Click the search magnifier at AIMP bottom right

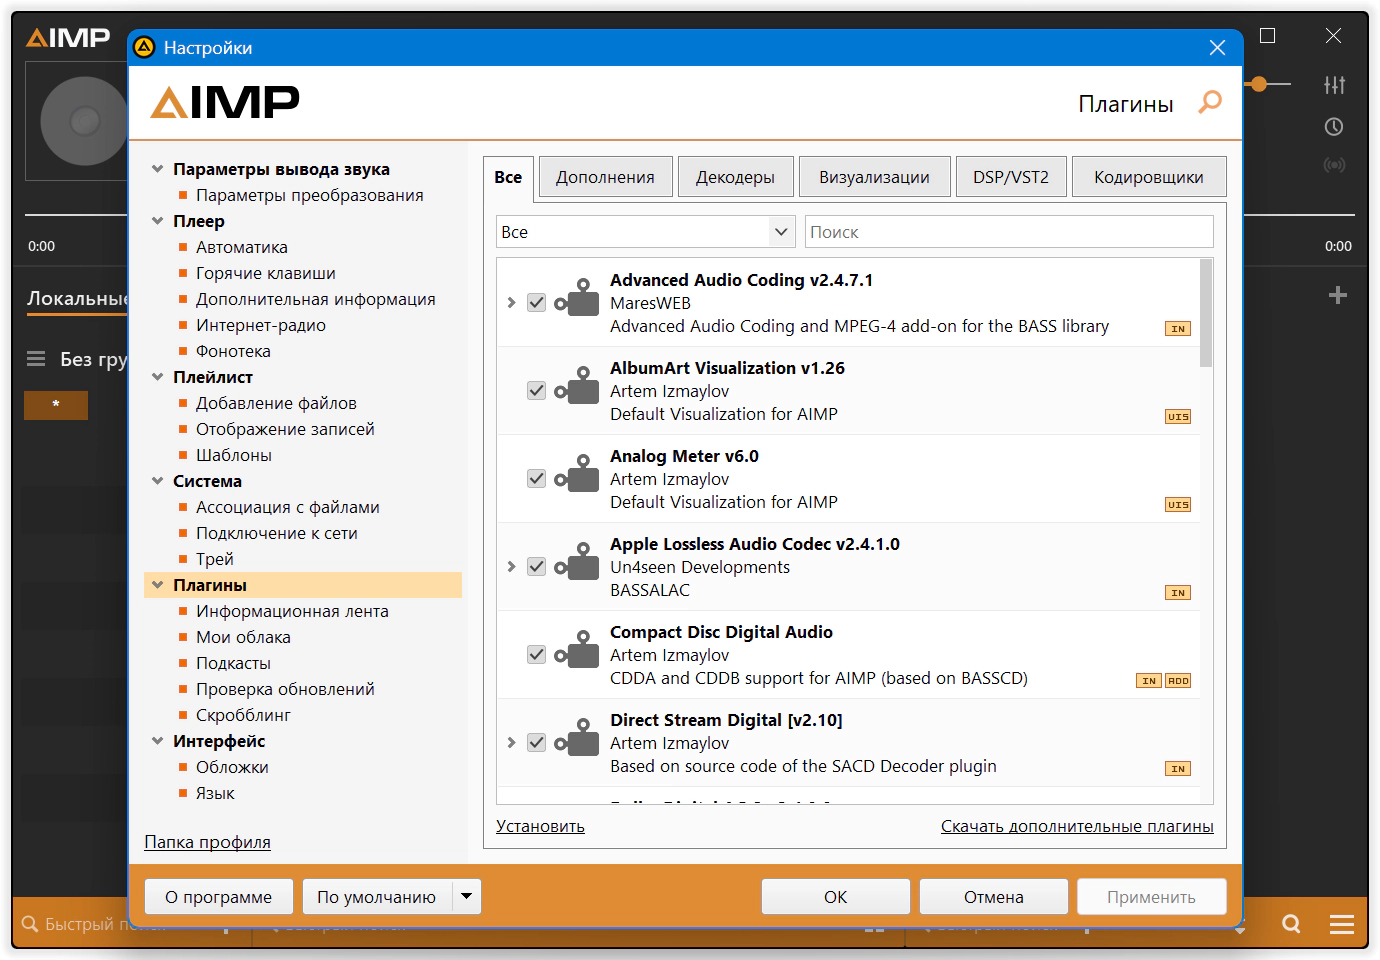(1291, 924)
